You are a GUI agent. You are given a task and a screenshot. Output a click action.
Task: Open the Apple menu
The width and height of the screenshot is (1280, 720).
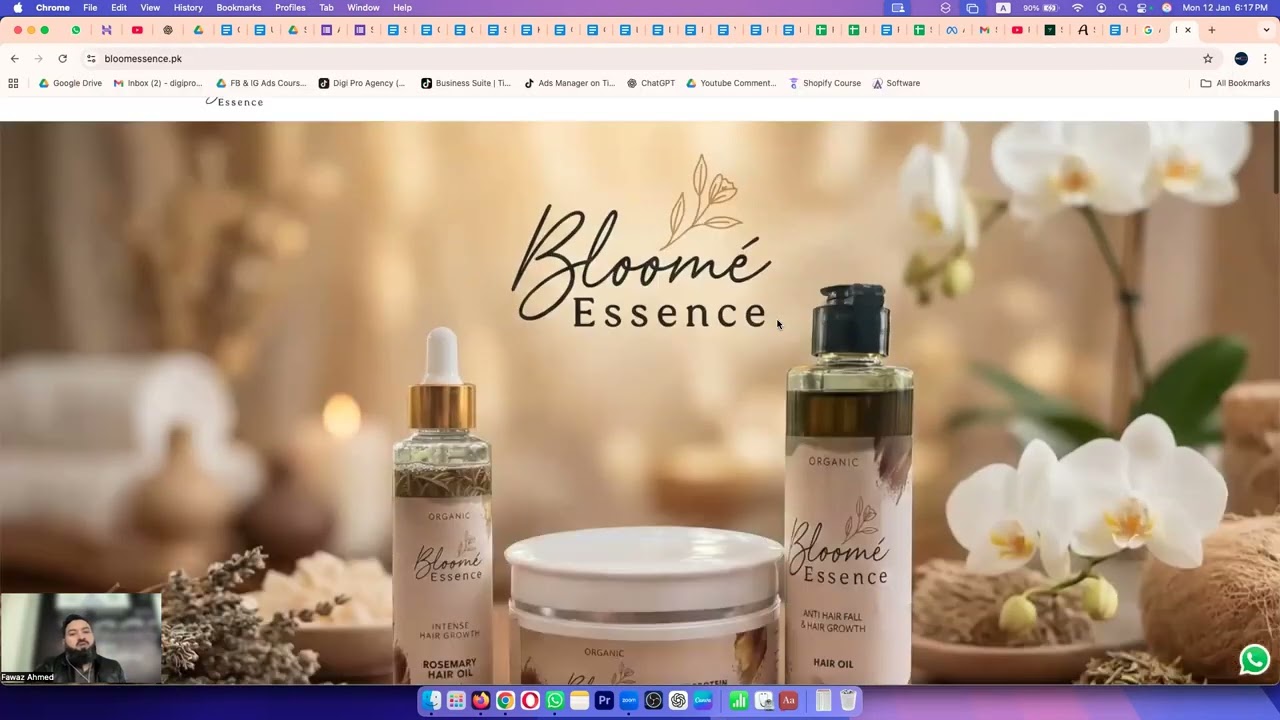17,7
